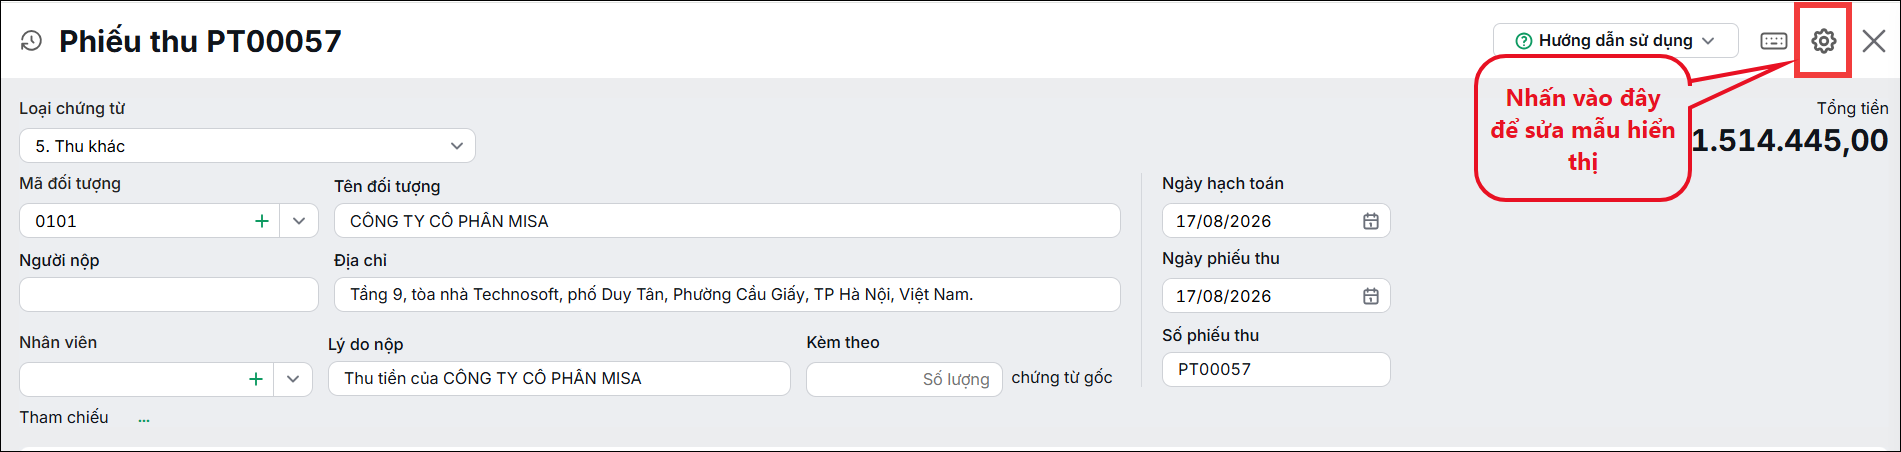Image resolution: width=1901 pixels, height=452 pixels.
Task: Click the Tên đối tượng field
Action: click(x=727, y=220)
